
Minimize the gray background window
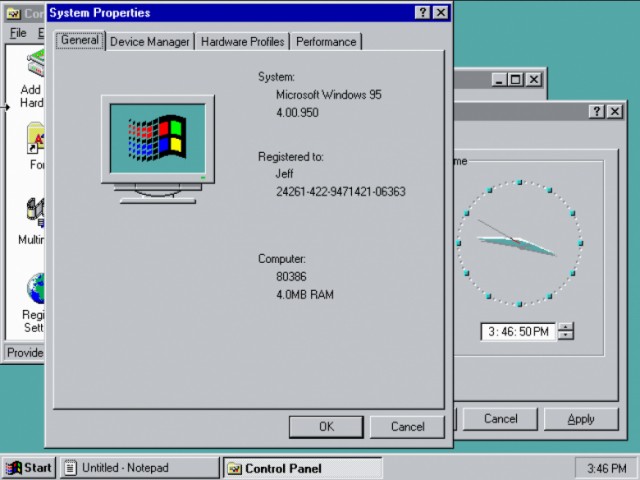(499, 80)
